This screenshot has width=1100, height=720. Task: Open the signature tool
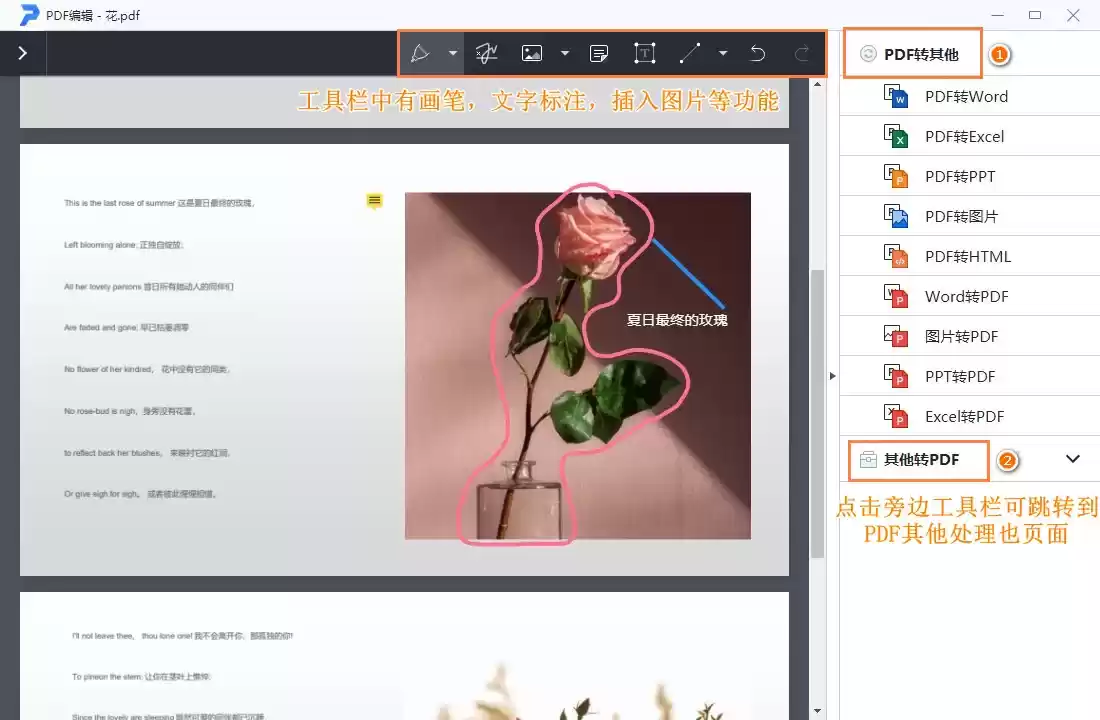487,54
